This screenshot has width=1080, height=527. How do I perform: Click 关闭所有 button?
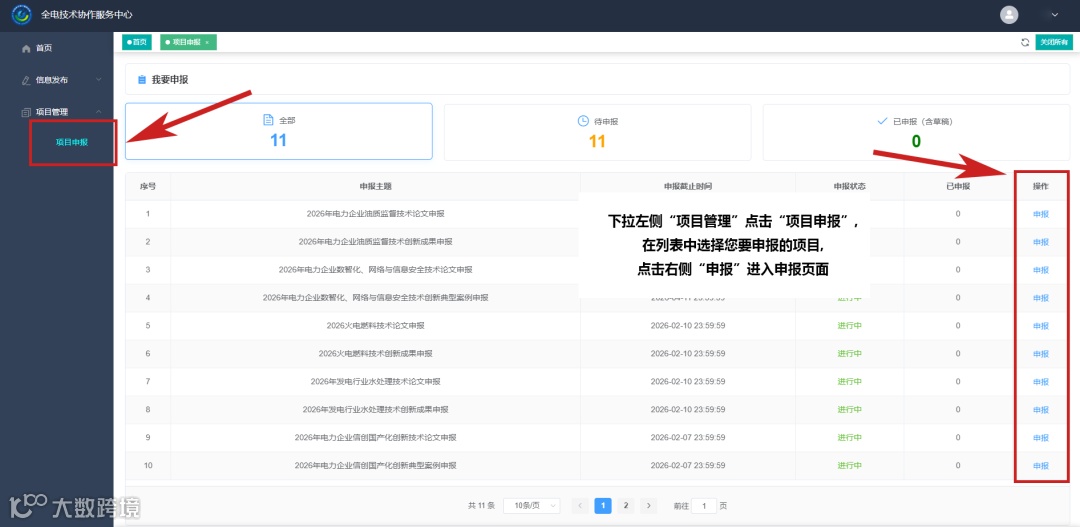coord(1054,42)
